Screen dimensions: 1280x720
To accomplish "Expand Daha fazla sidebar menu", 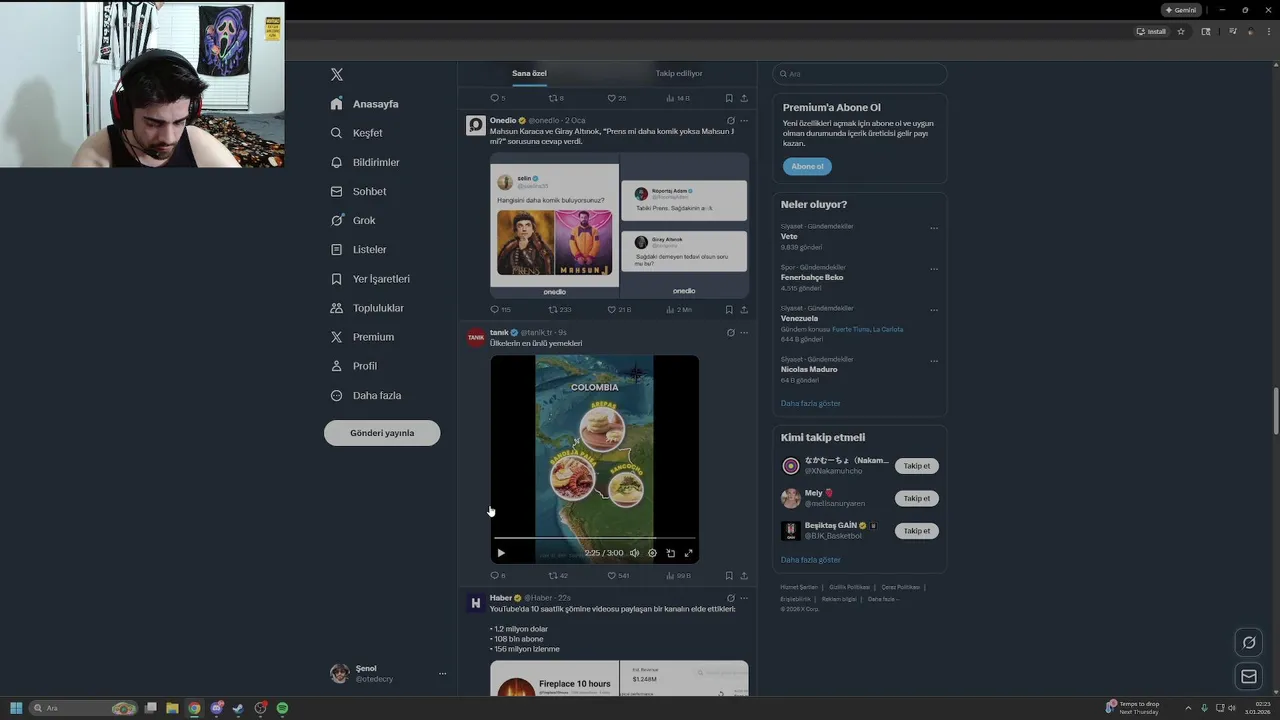I will 366,395.
